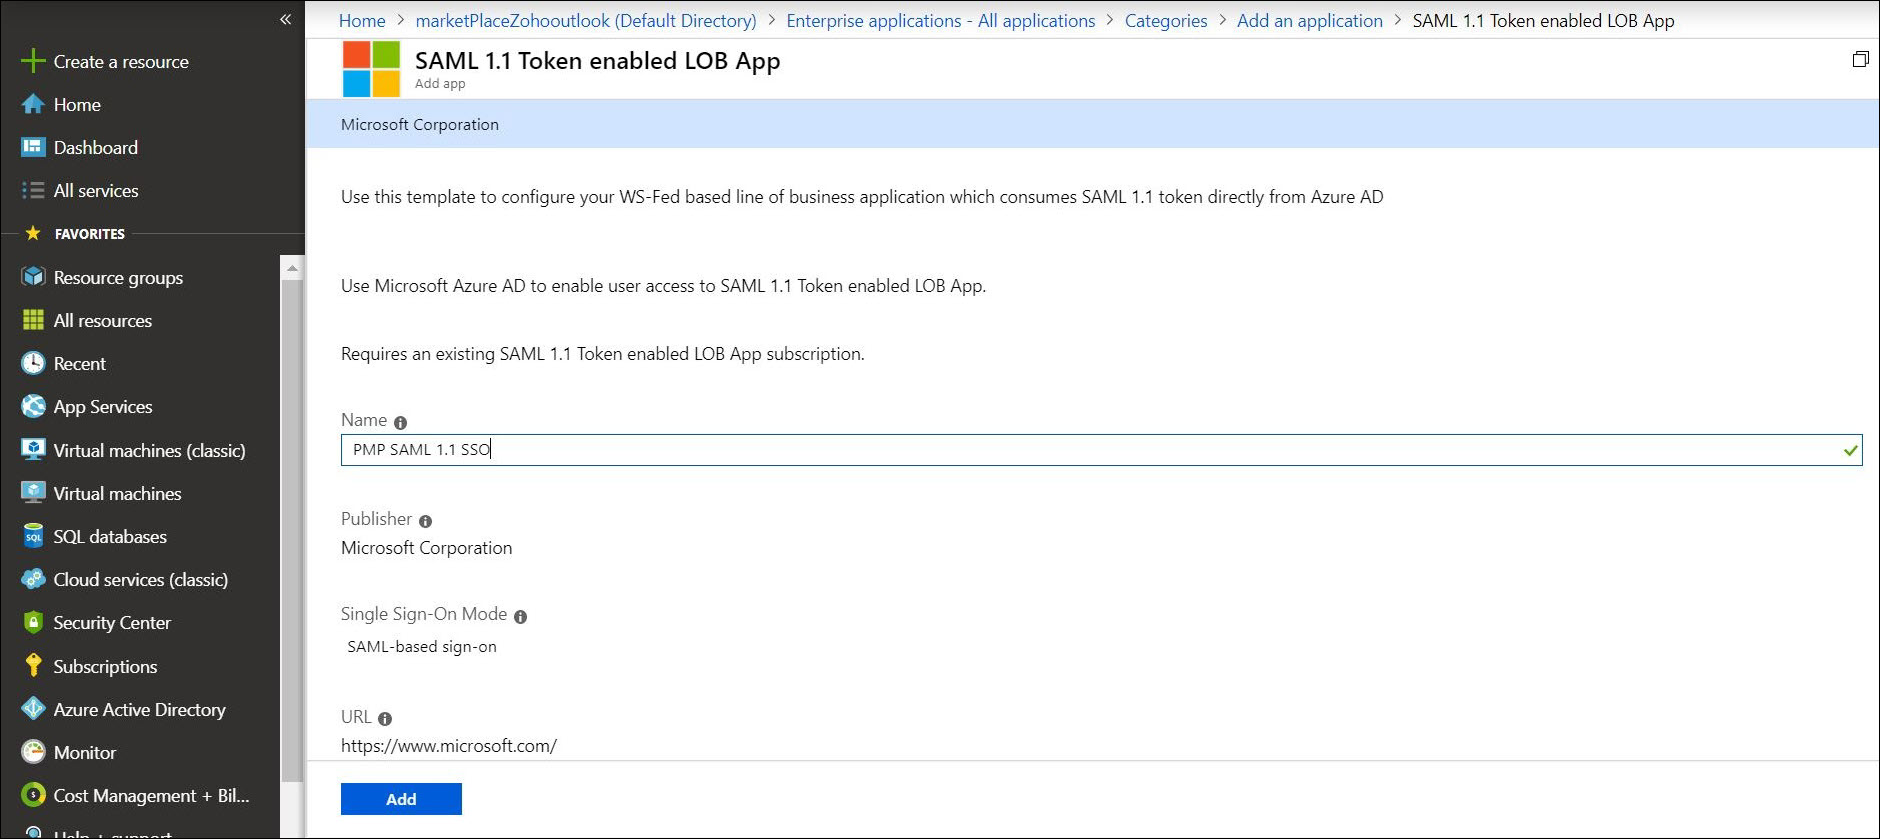Viewport: 1880px width, 839px height.
Task: Click the Microsoft Corporation text in blue banner
Action: (420, 124)
